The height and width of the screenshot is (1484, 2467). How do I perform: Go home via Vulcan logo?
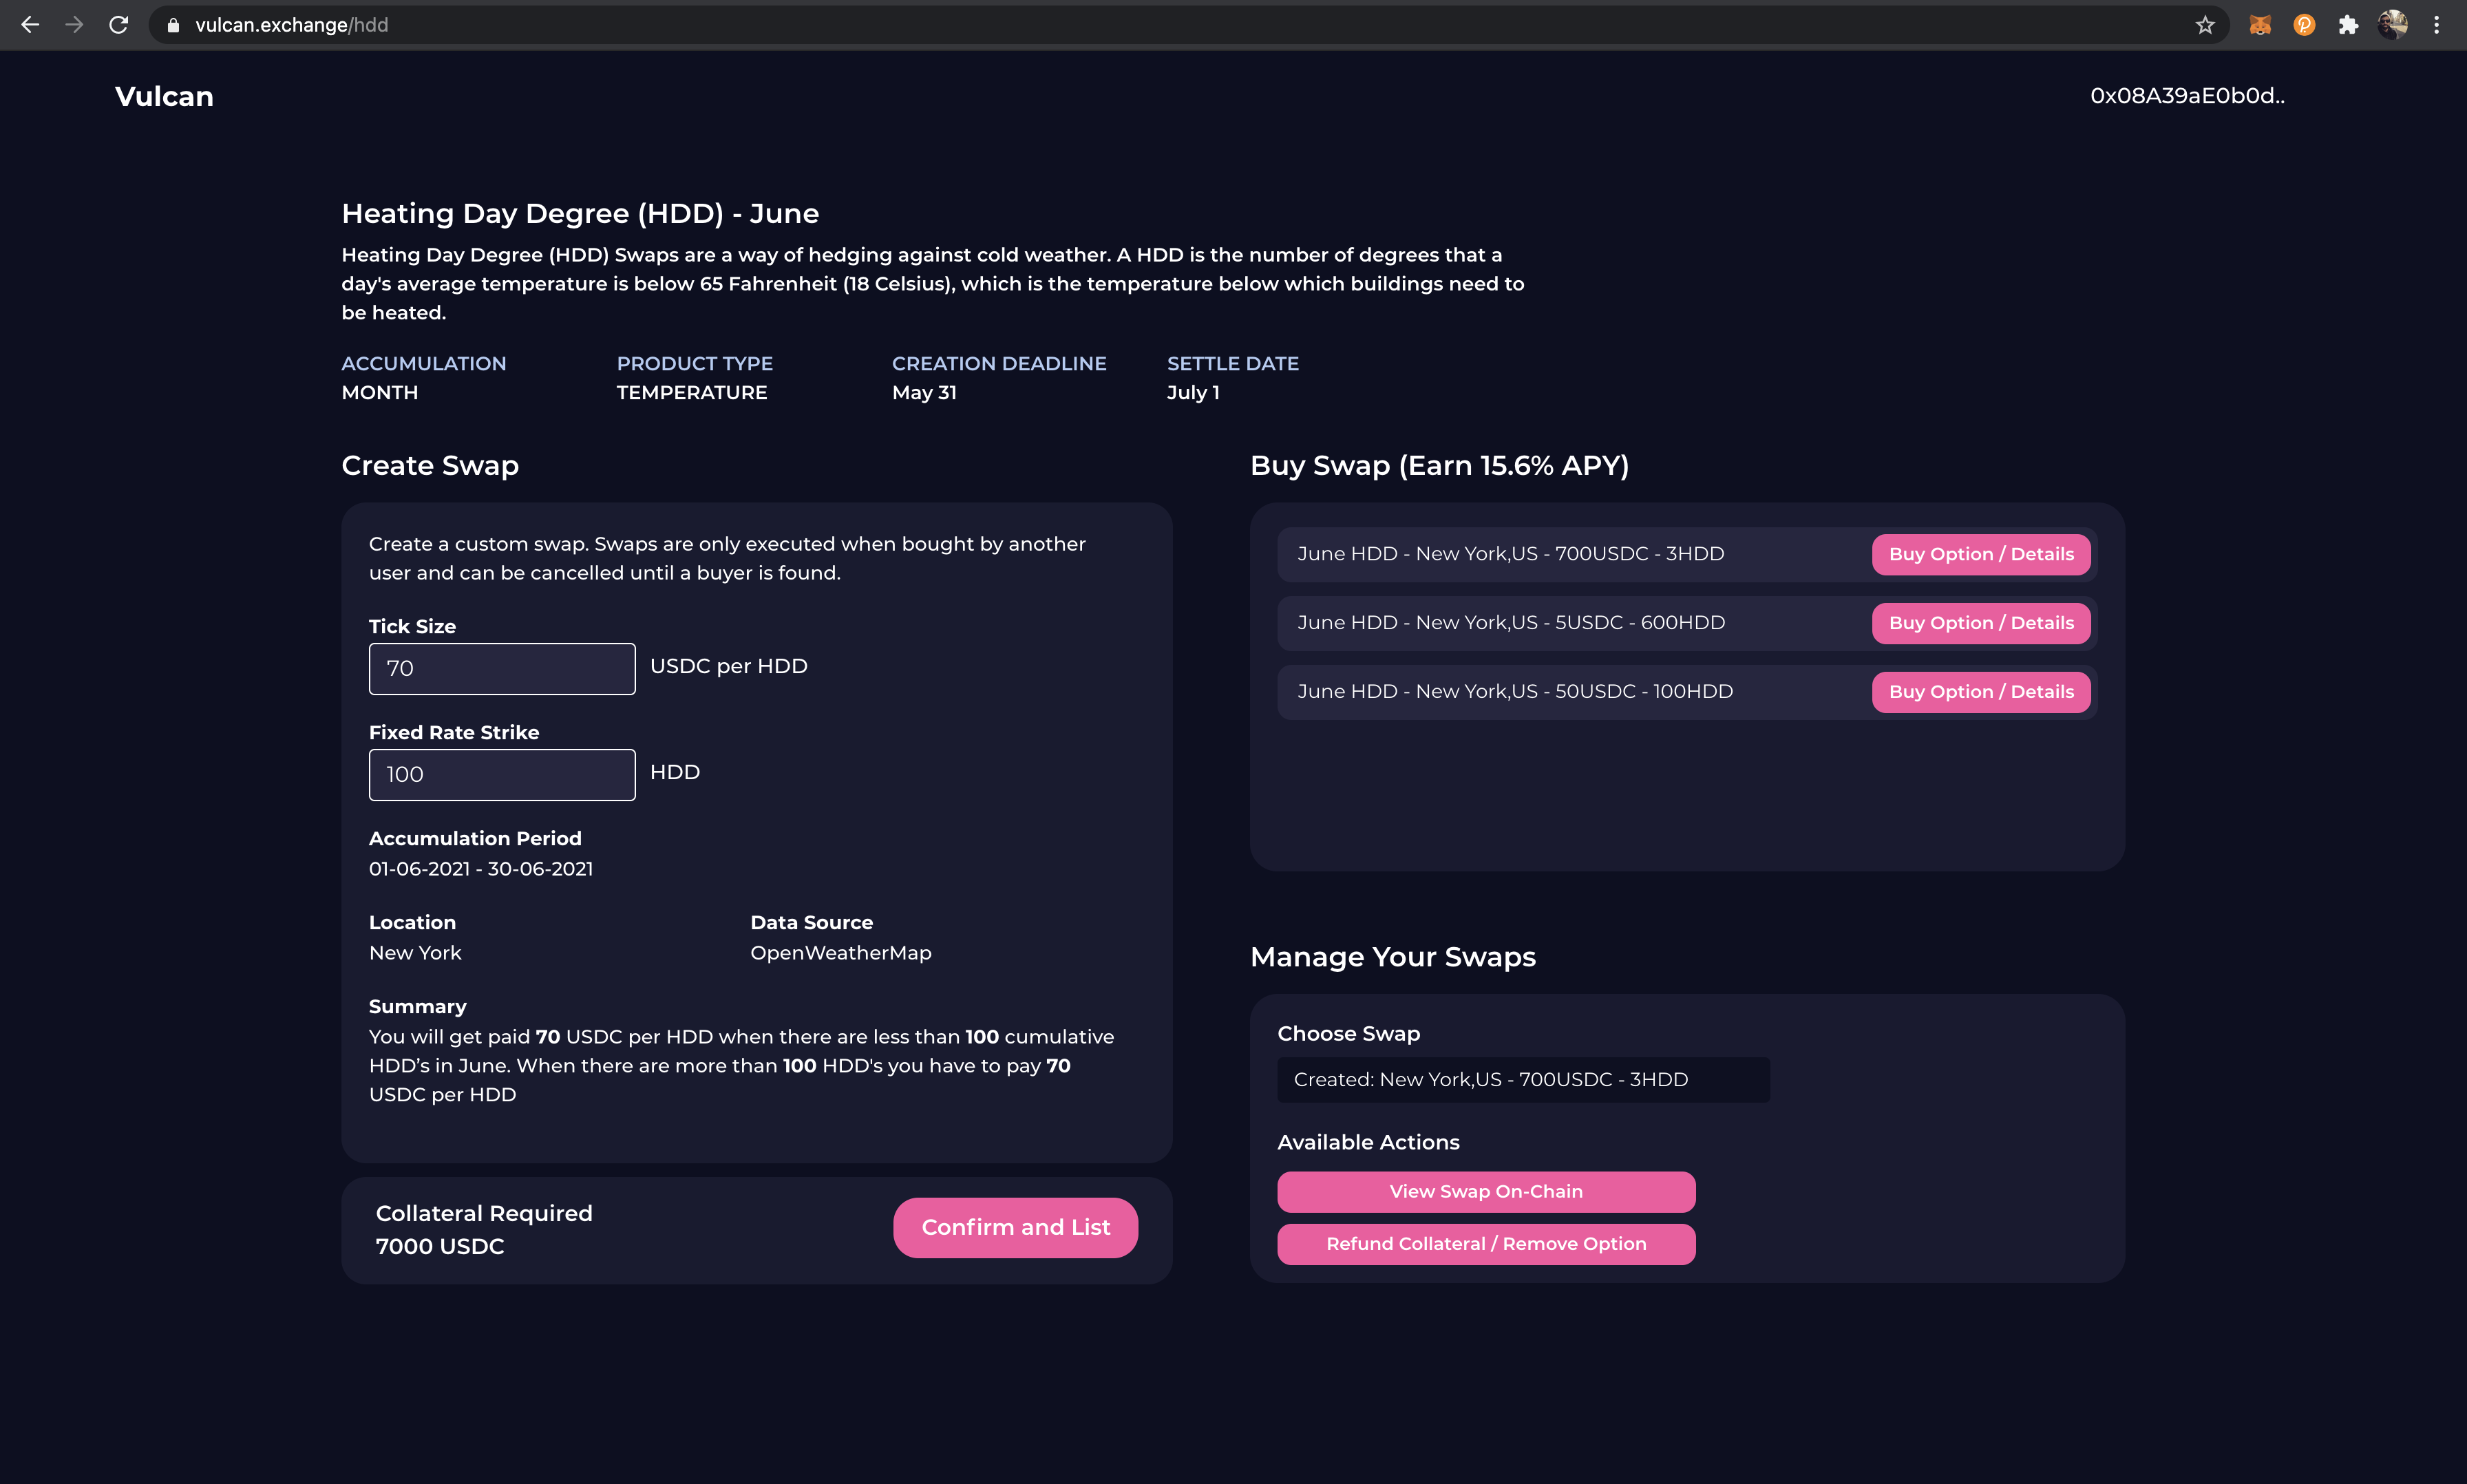click(x=164, y=96)
